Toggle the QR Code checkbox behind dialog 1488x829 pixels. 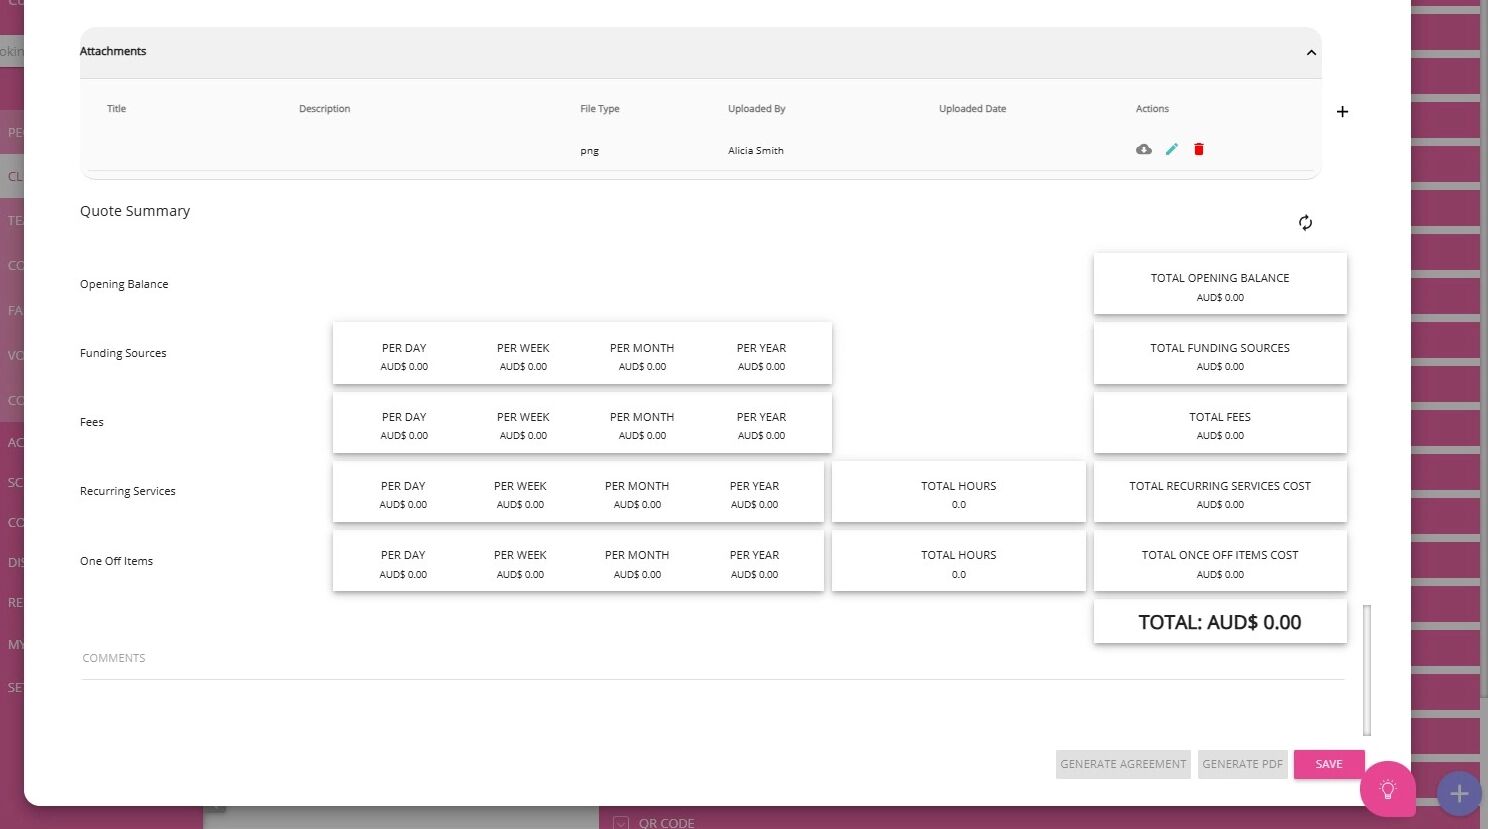coord(621,823)
